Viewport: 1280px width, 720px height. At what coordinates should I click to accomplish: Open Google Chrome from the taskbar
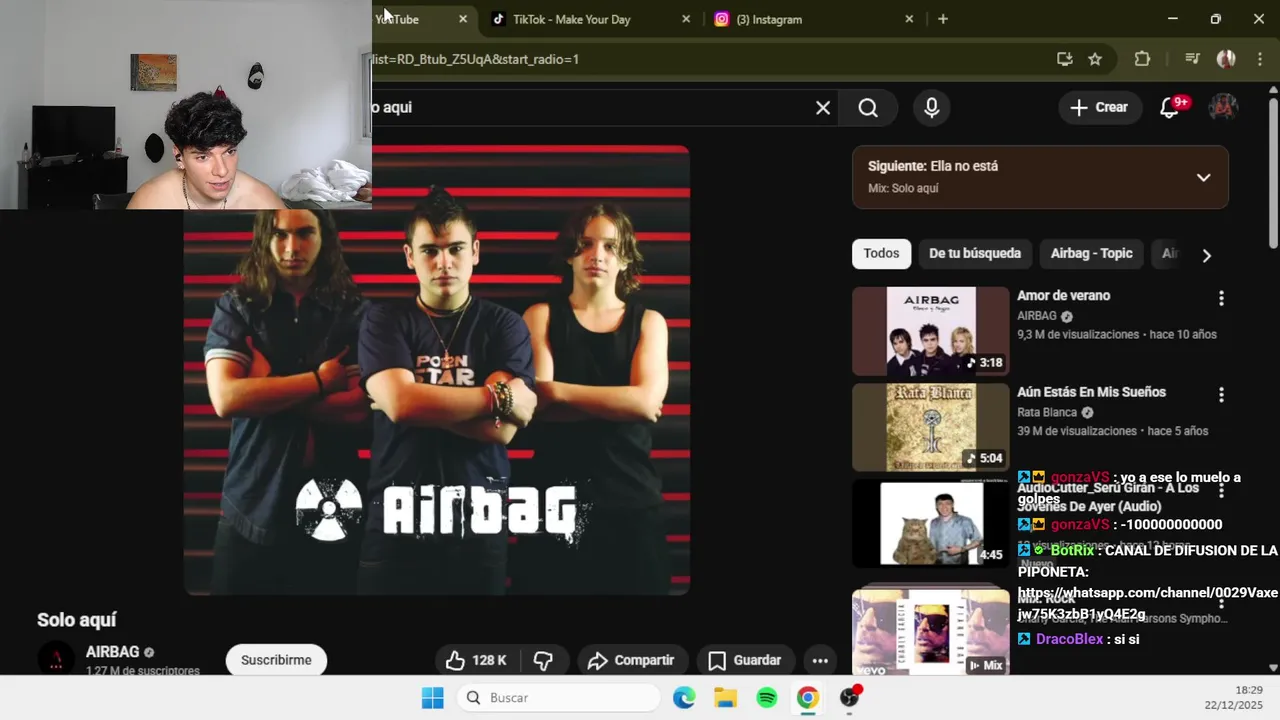[808, 698]
